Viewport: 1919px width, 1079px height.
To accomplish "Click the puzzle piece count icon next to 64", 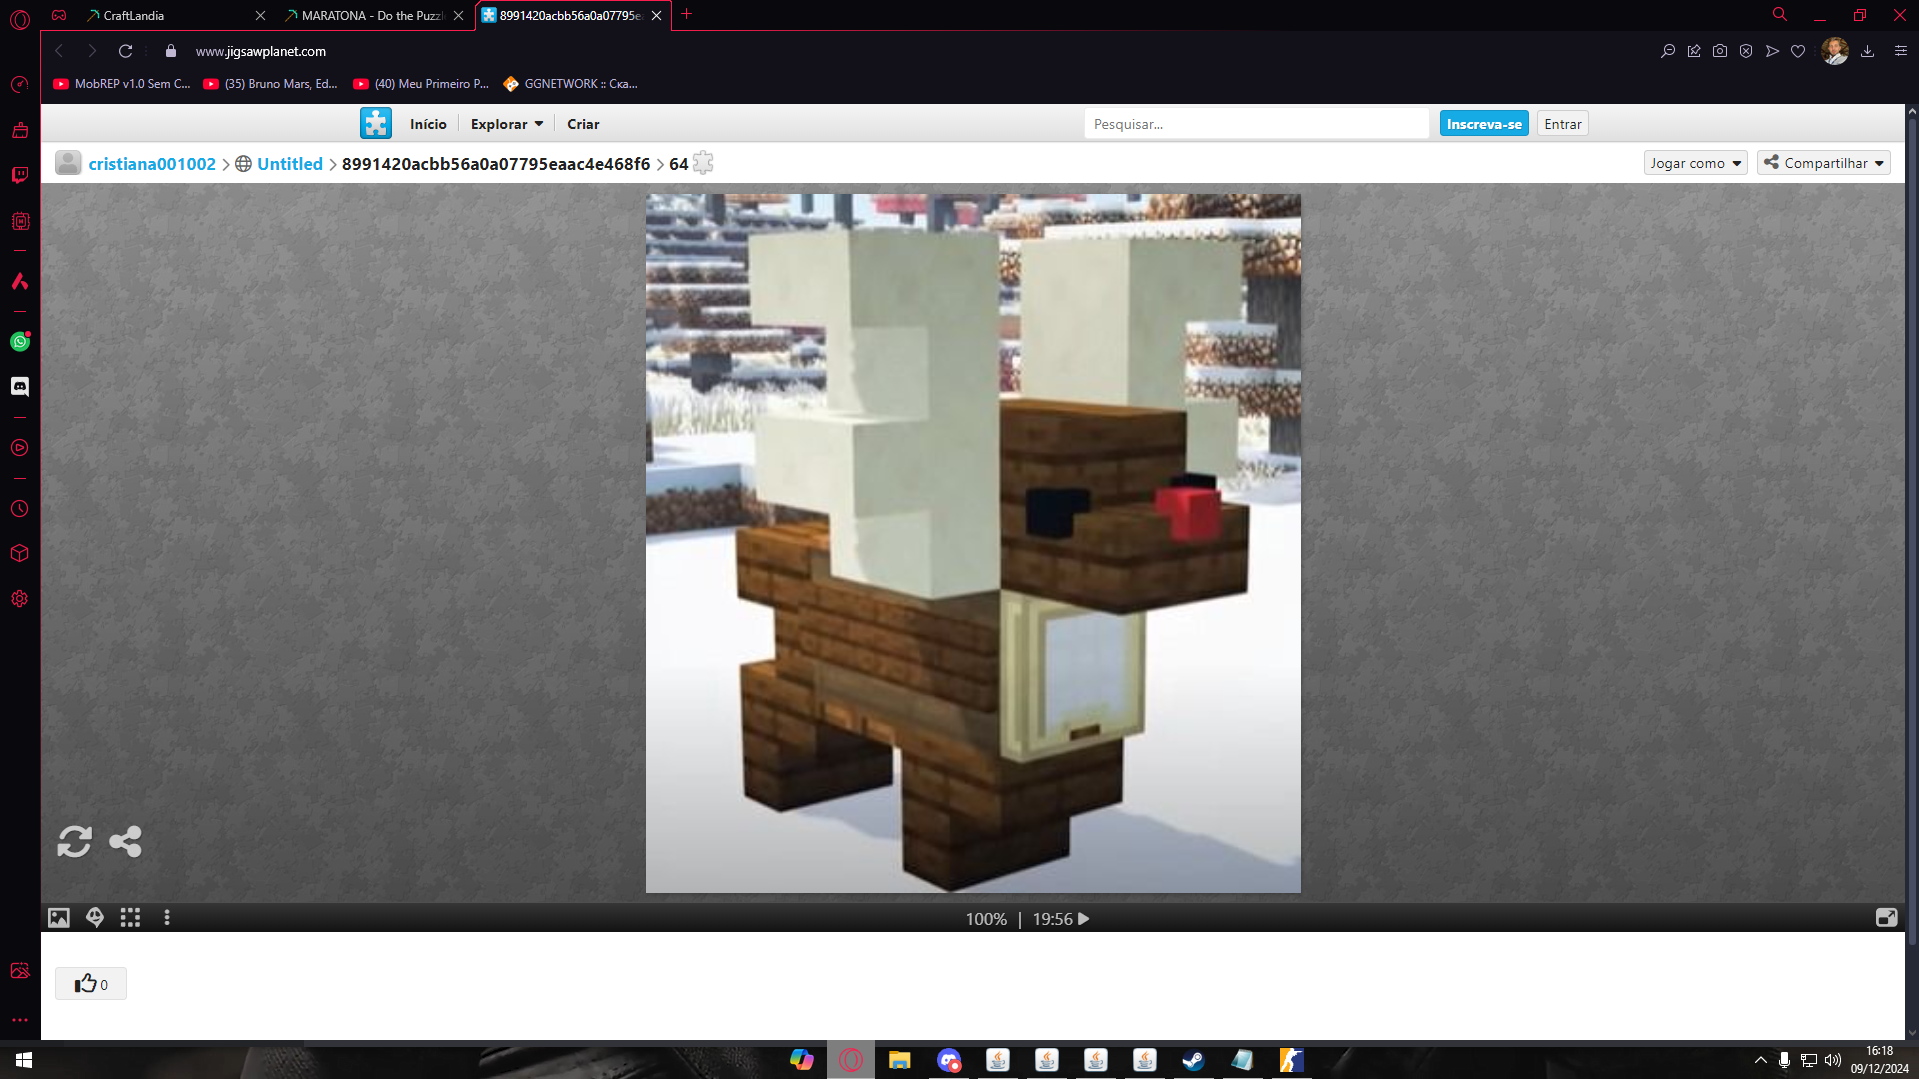I will click(x=703, y=163).
